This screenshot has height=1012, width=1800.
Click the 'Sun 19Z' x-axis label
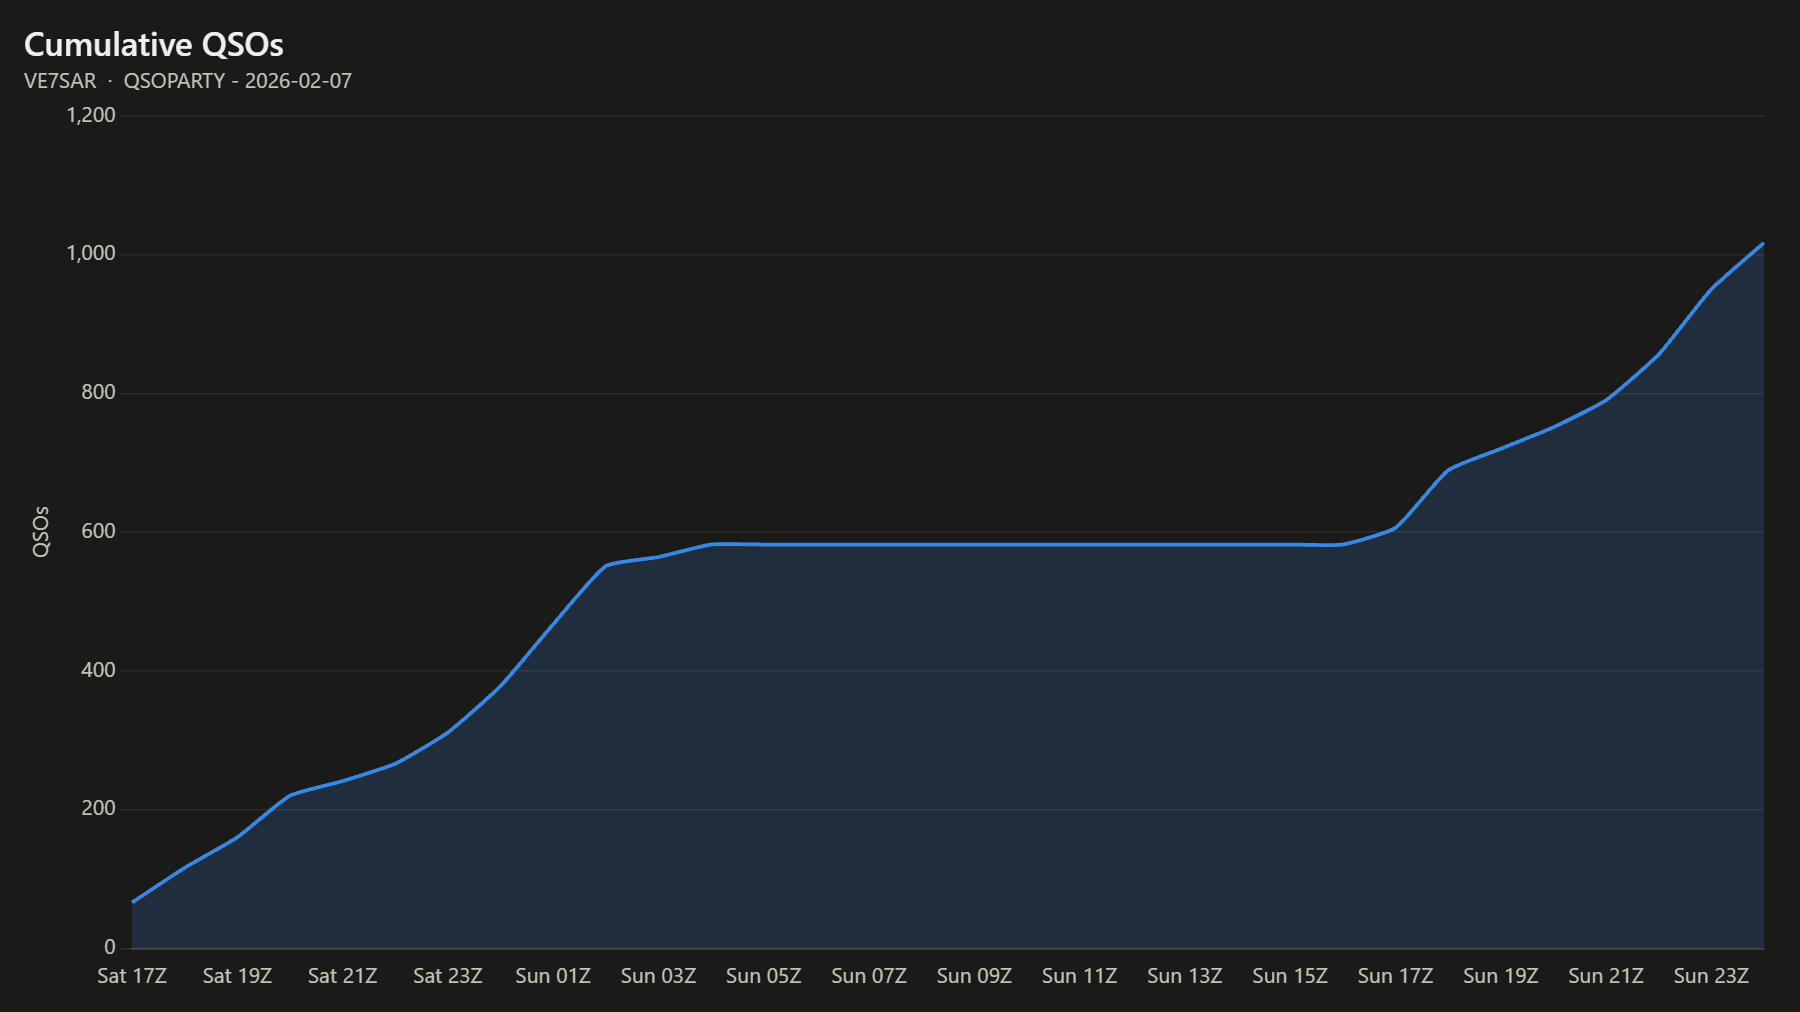[x=1501, y=976]
